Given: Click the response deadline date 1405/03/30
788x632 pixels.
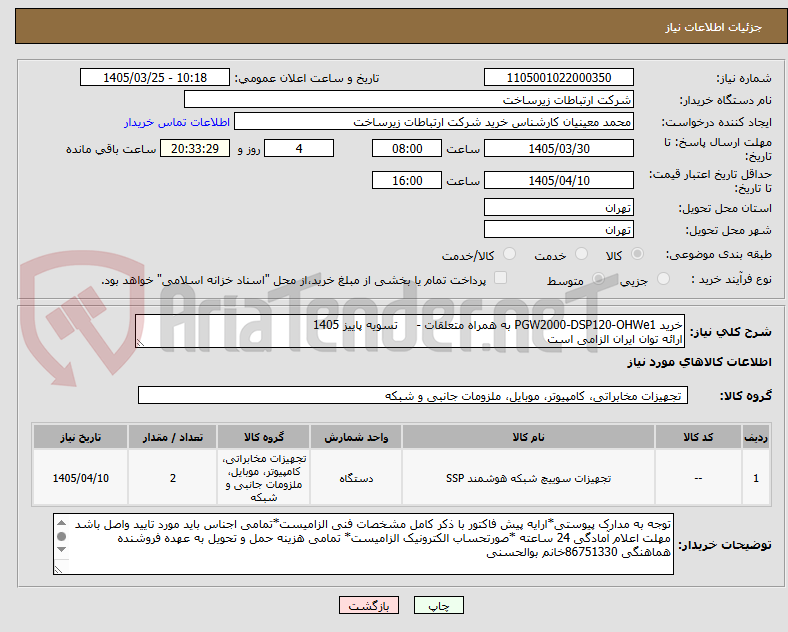Looking at the screenshot, I should 559,149.
